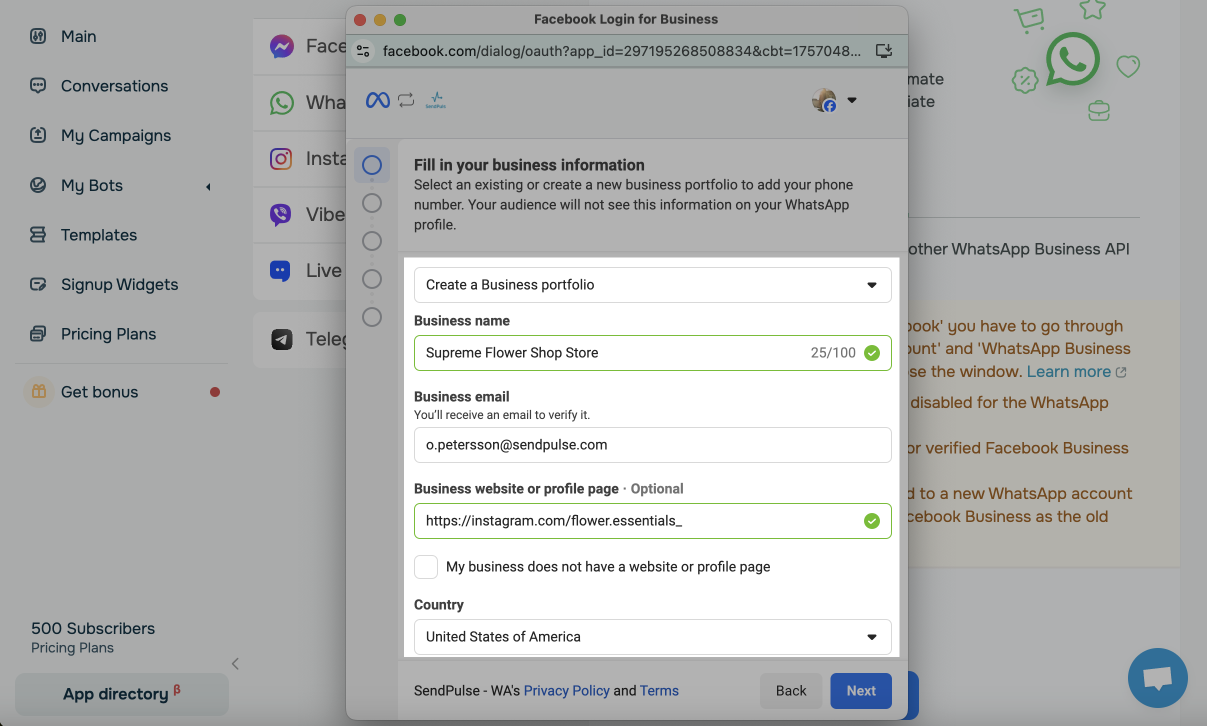
Task: Click the Business email input field
Action: (652, 445)
